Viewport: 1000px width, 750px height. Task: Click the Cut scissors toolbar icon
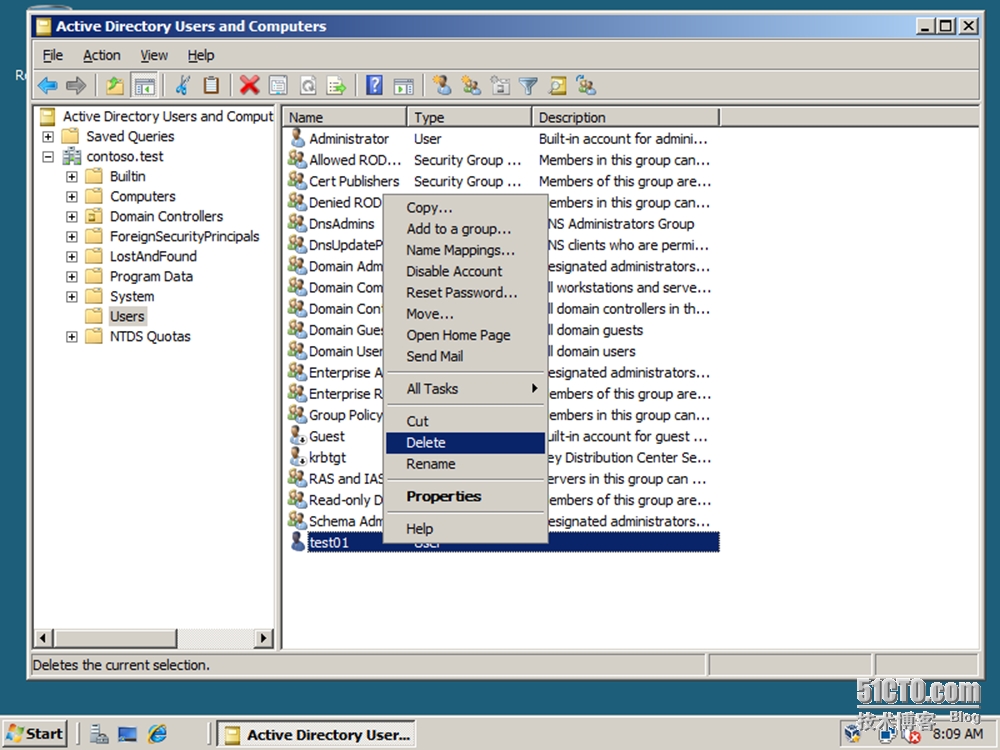pyautogui.click(x=182, y=85)
